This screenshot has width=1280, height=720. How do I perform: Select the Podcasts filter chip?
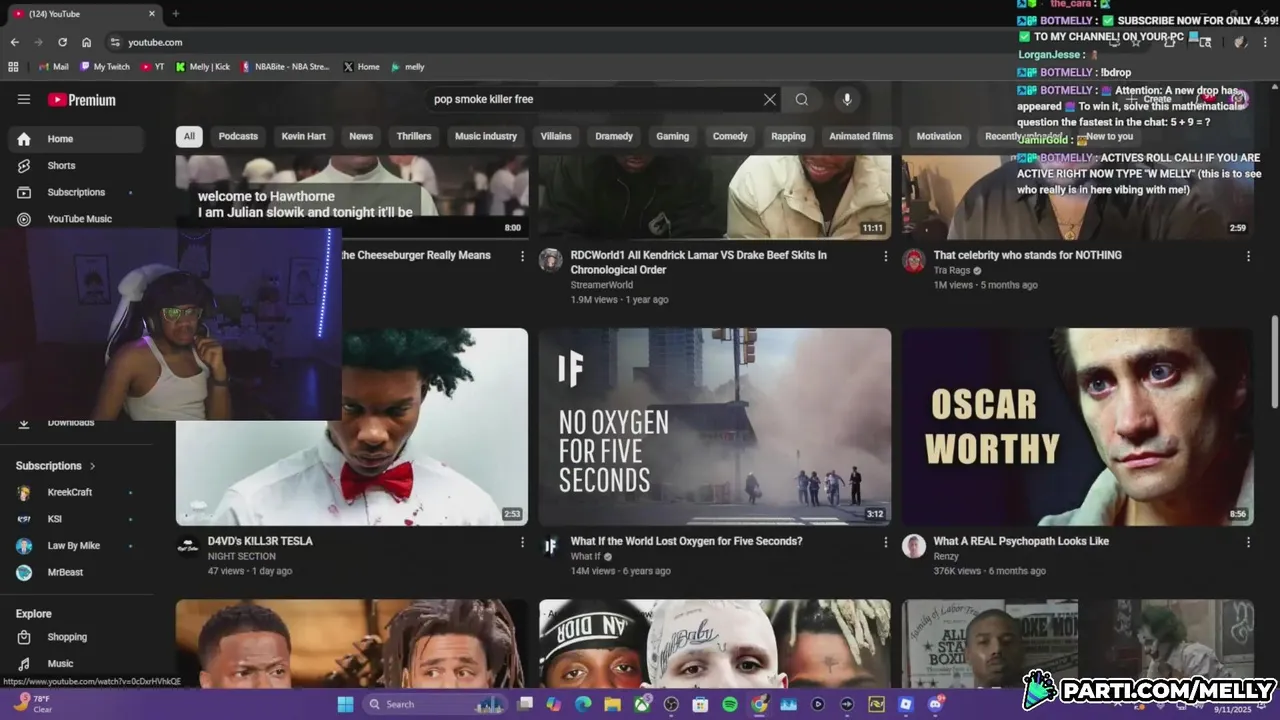[x=238, y=136]
